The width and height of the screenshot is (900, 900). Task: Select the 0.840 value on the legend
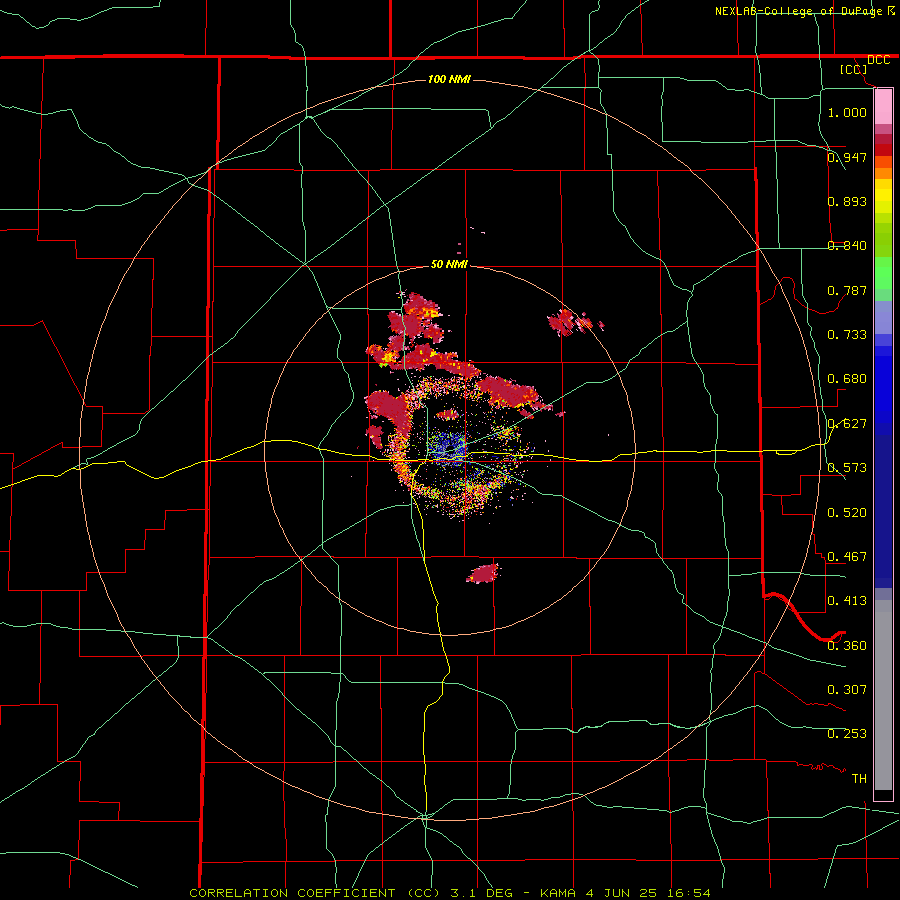[847, 246]
